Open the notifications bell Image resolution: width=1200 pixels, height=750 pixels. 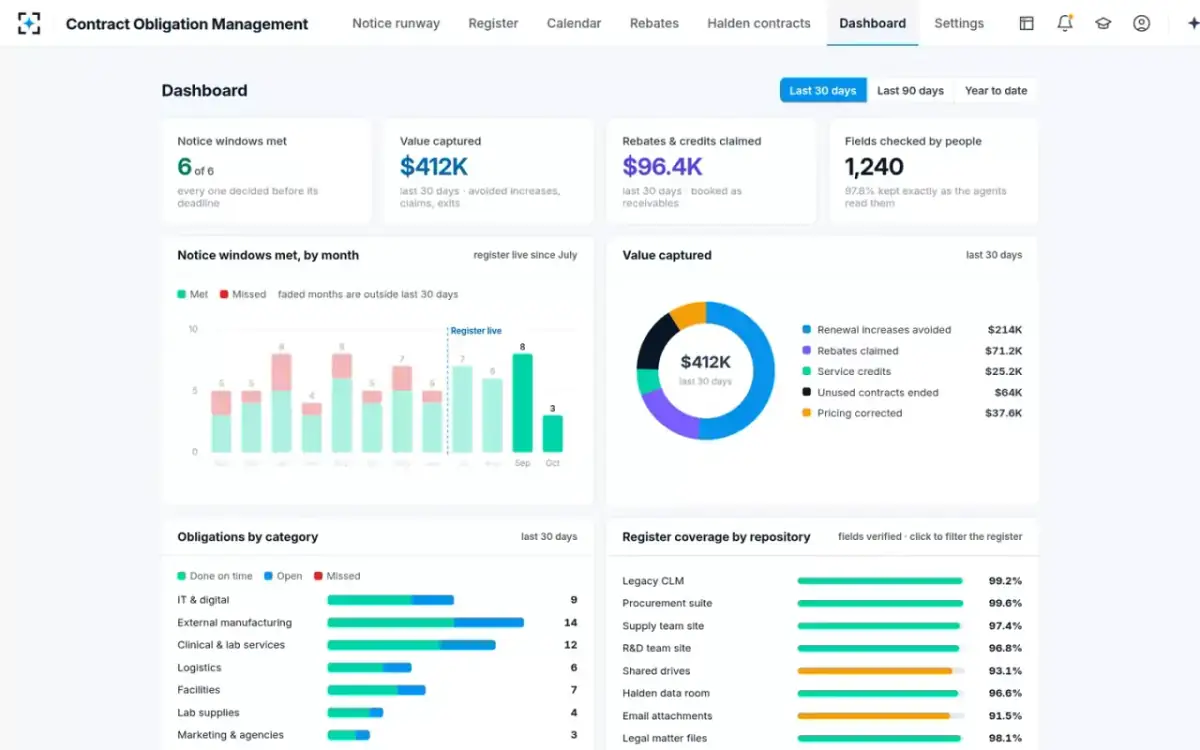pyautogui.click(x=1065, y=23)
